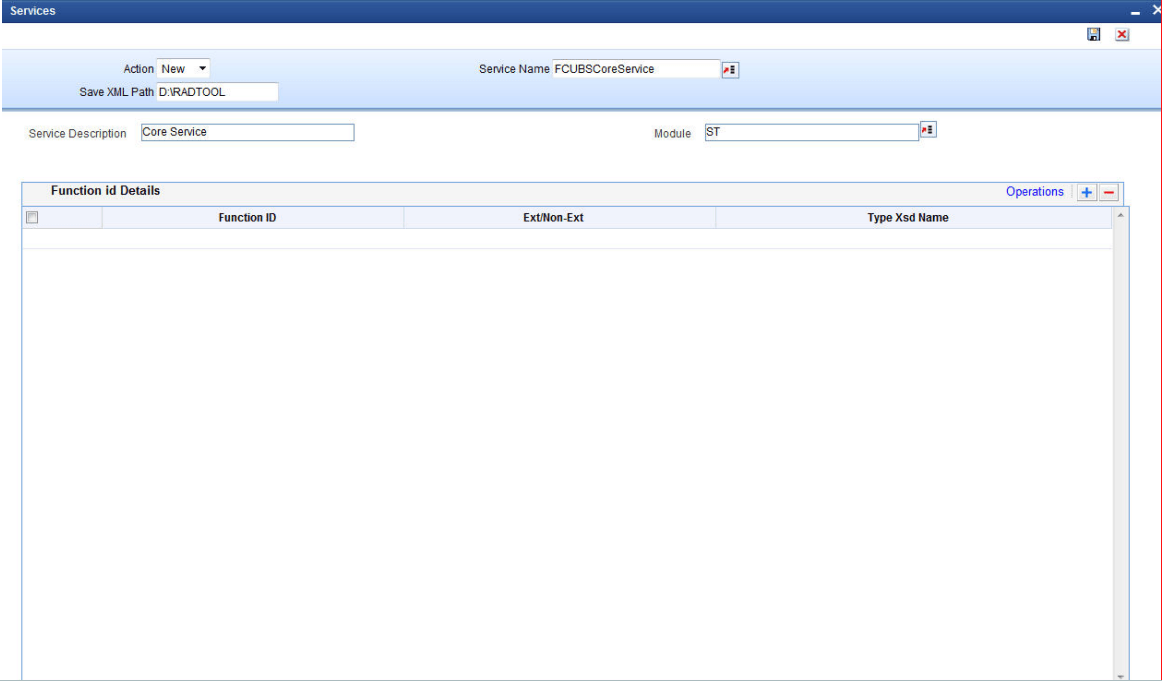Open the Service Name lookup list icon
This screenshot has height=681, width=1162.
click(x=730, y=70)
